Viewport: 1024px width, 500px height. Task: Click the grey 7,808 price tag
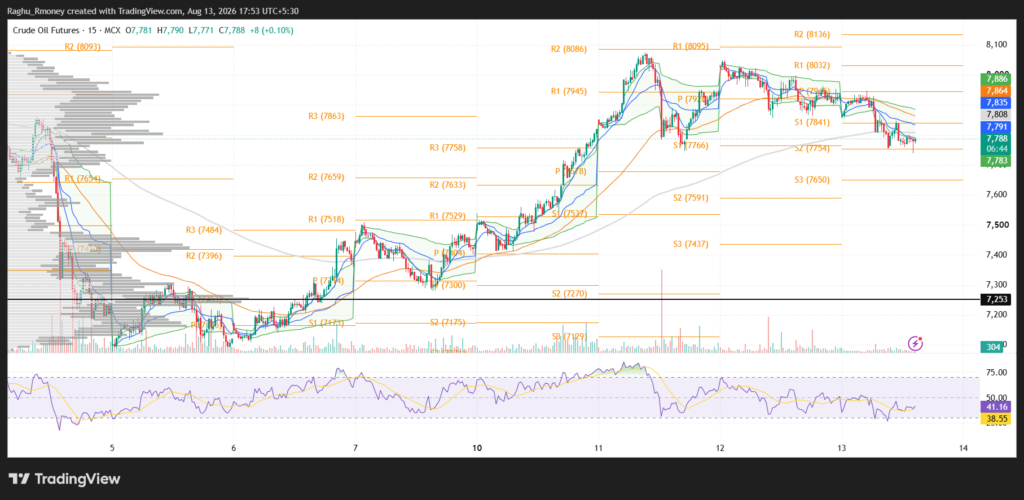pos(997,114)
